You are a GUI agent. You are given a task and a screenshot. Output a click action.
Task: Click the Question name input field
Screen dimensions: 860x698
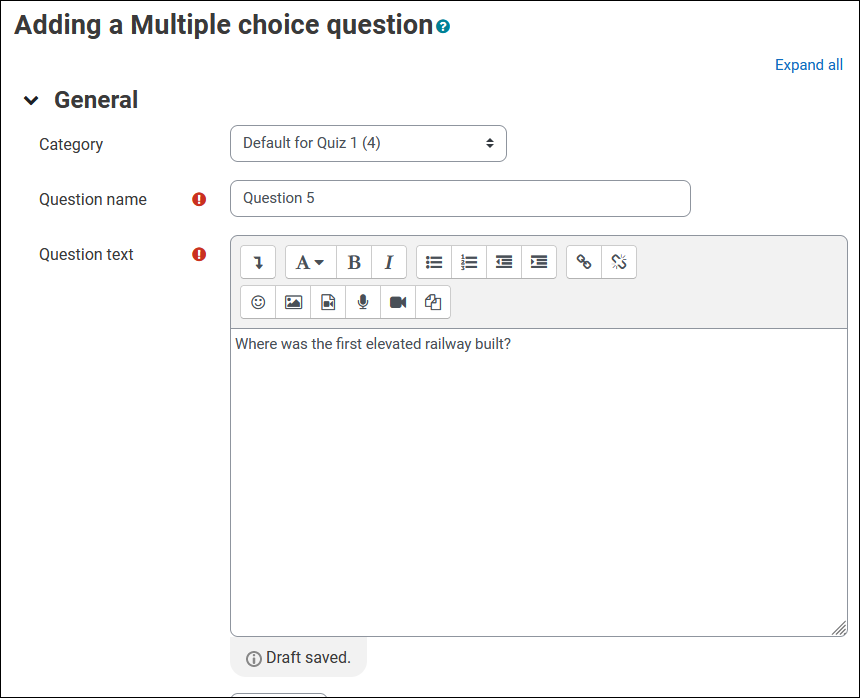460,198
